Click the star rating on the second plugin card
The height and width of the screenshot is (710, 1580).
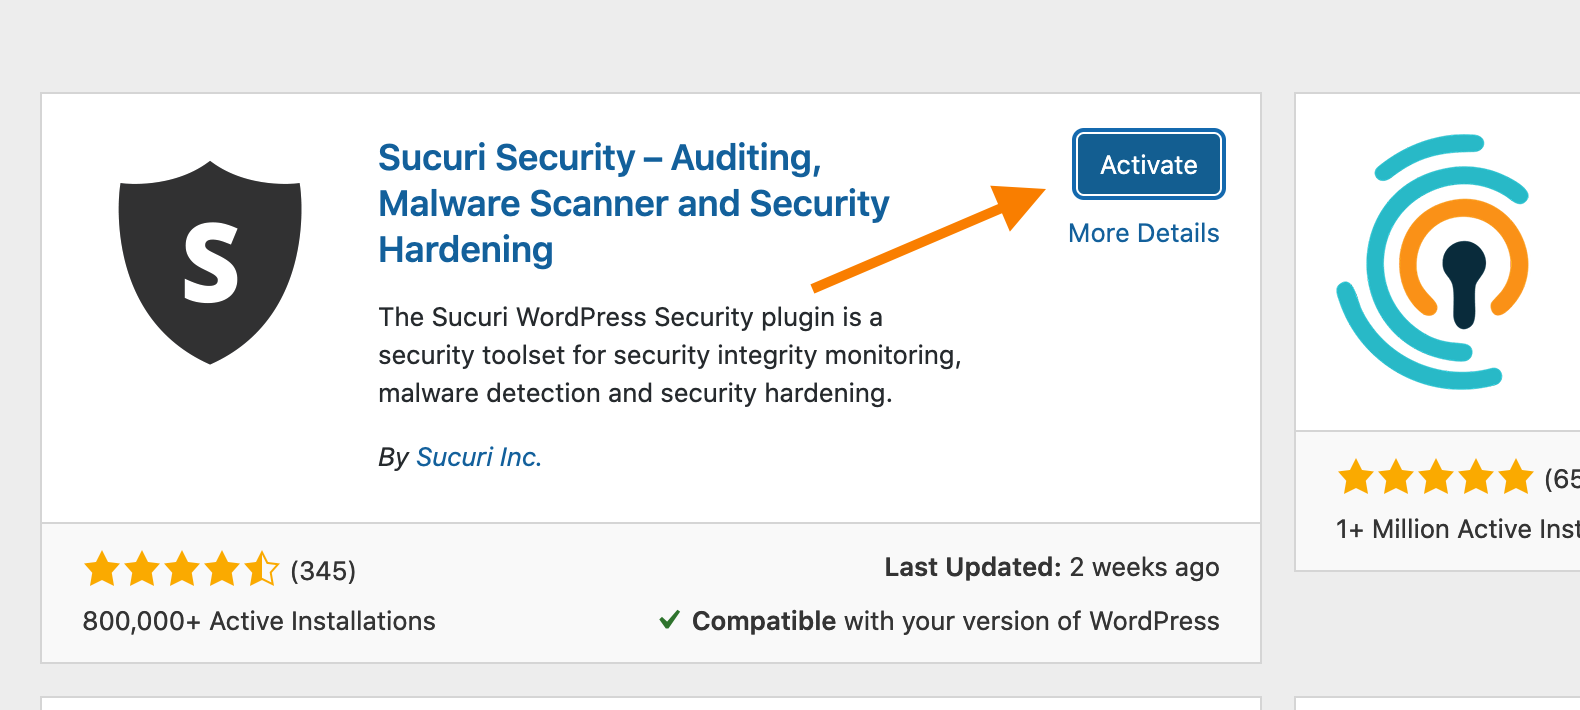(x=1435, y=478)
